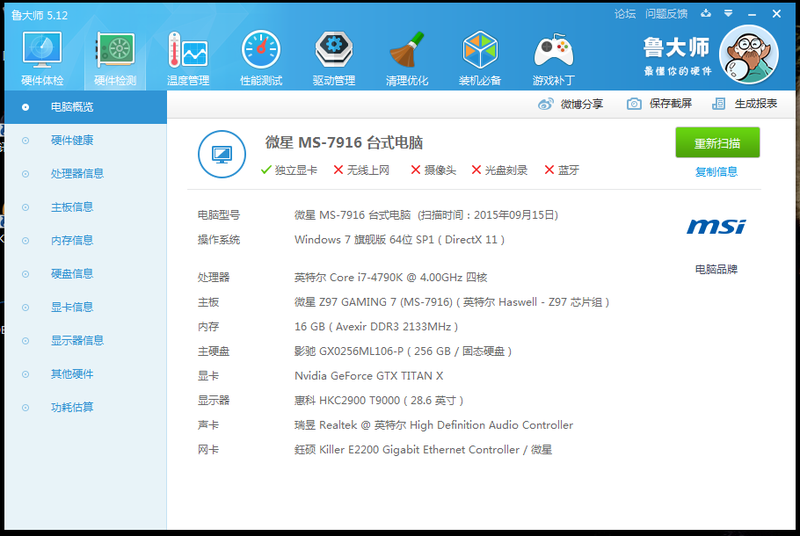Click the Z97 GAMING 7 motherboard value
The width and height of the screenshot is (800, 536).
(x=452, y=302)
